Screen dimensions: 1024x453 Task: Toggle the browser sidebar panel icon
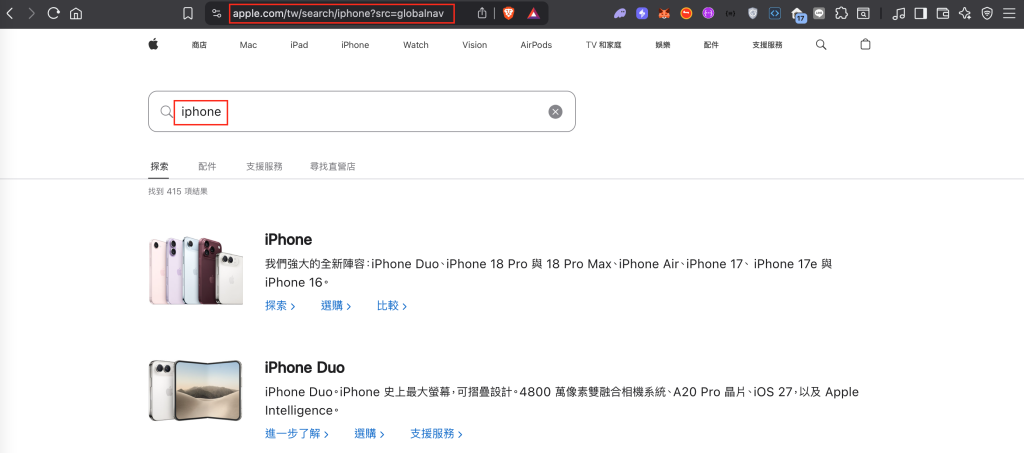pos(920,13)
